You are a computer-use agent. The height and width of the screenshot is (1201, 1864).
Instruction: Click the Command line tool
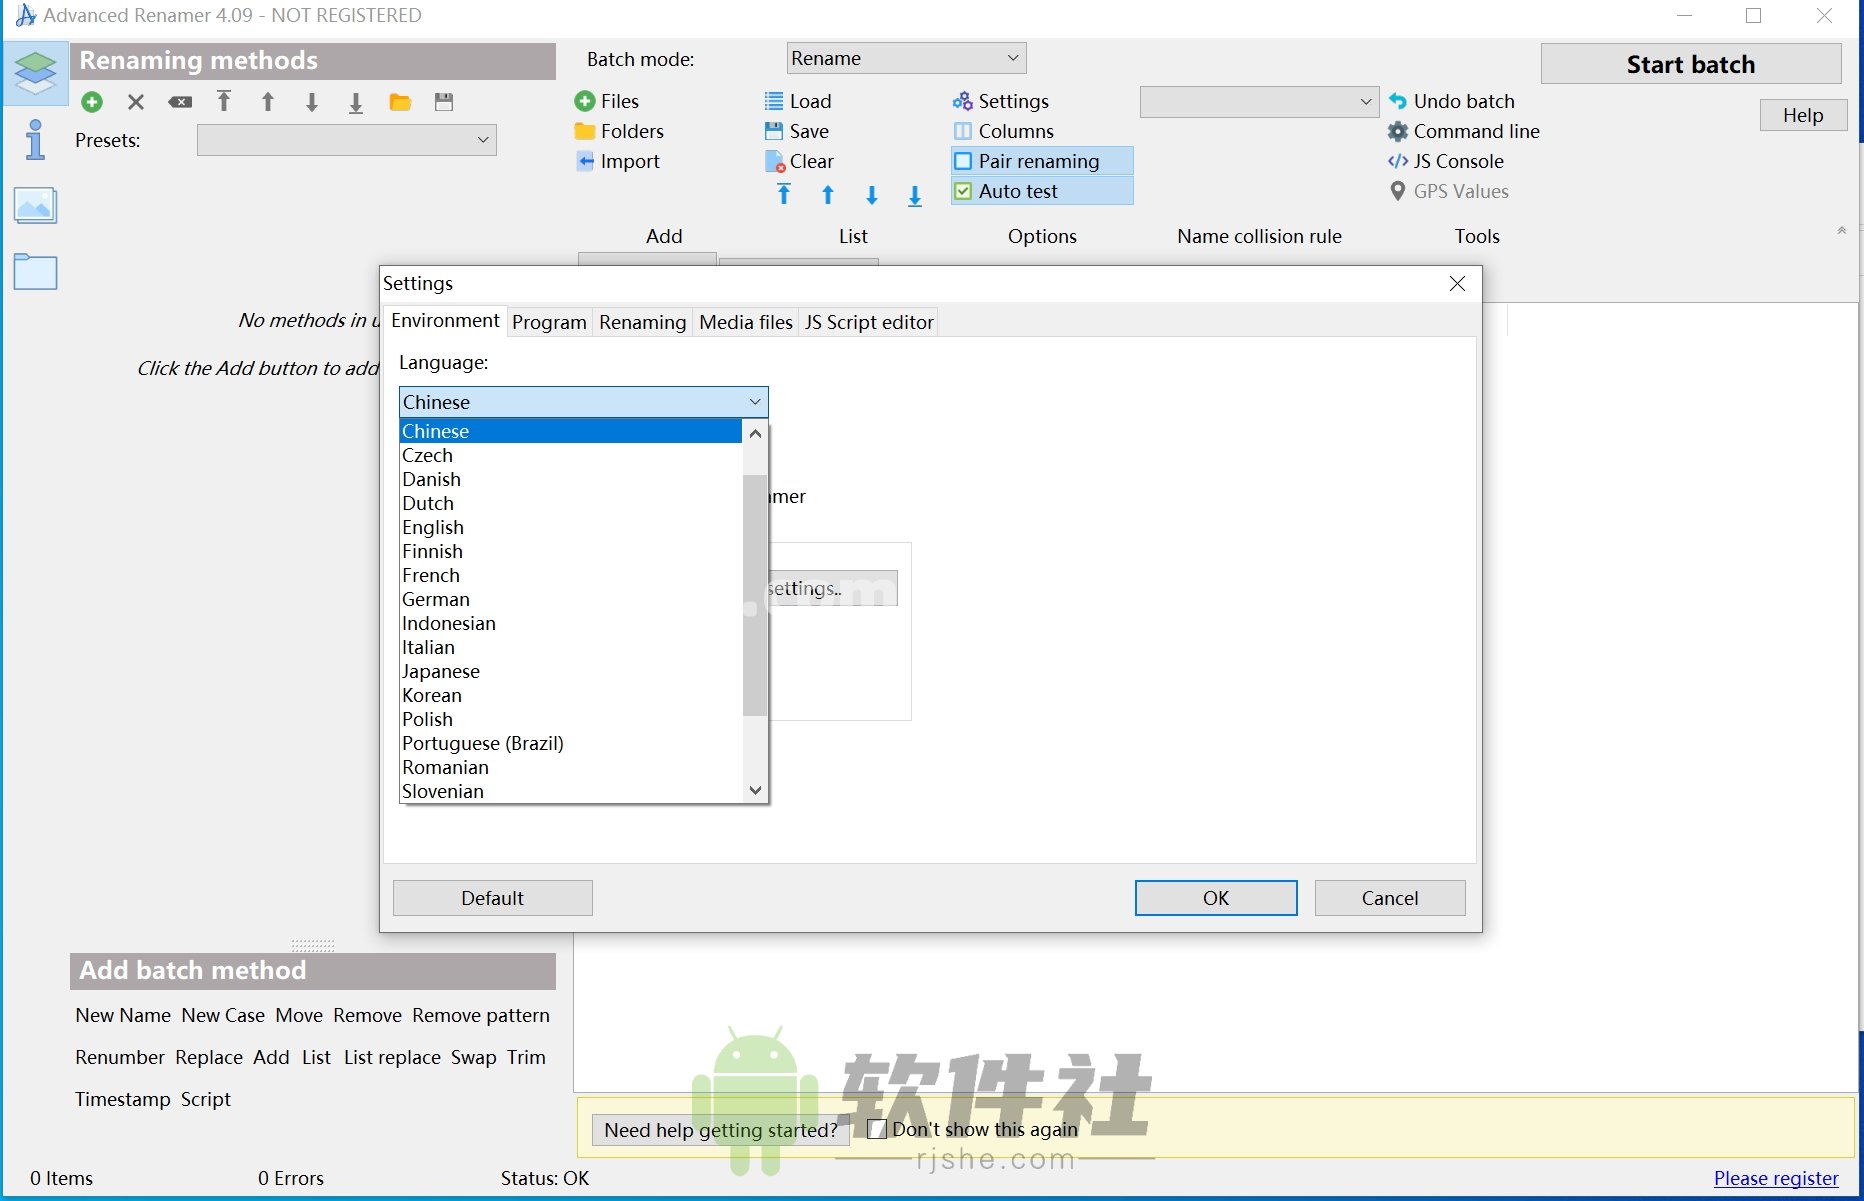coord(1473,131)
